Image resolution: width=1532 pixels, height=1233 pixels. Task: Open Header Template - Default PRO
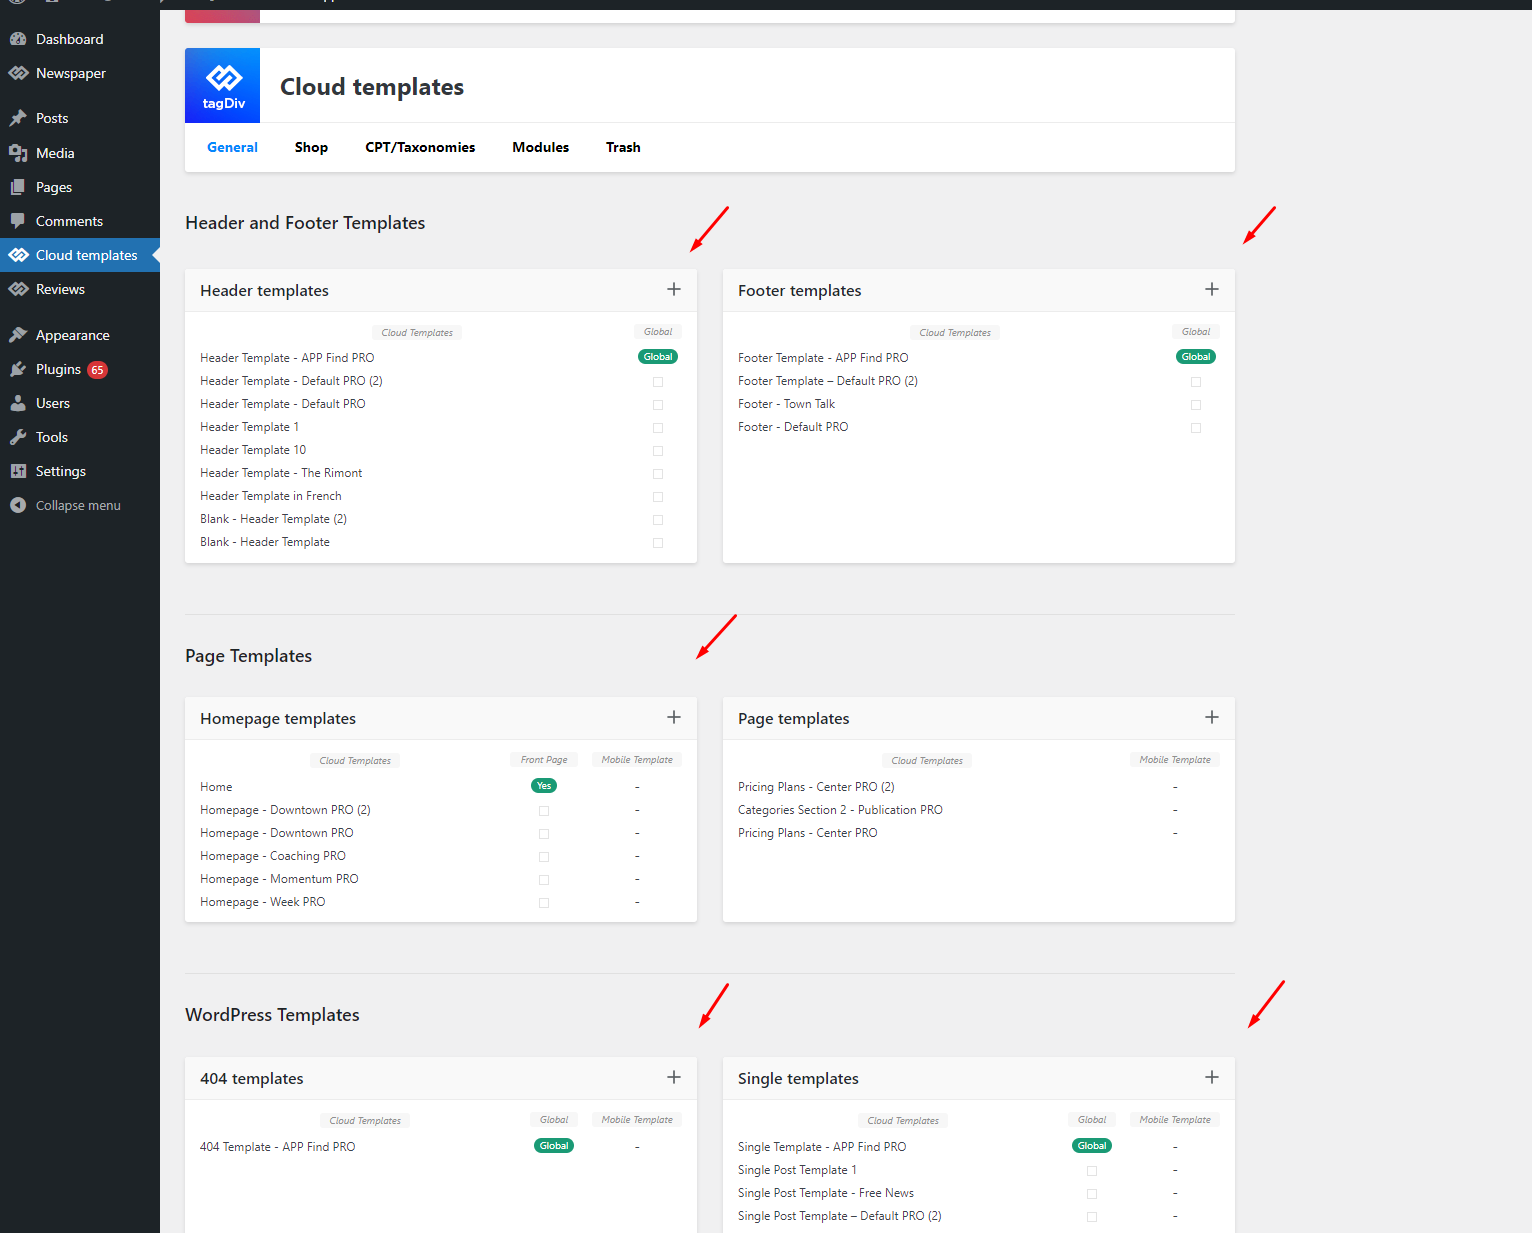pyautogui.click(x=283, y=404)
